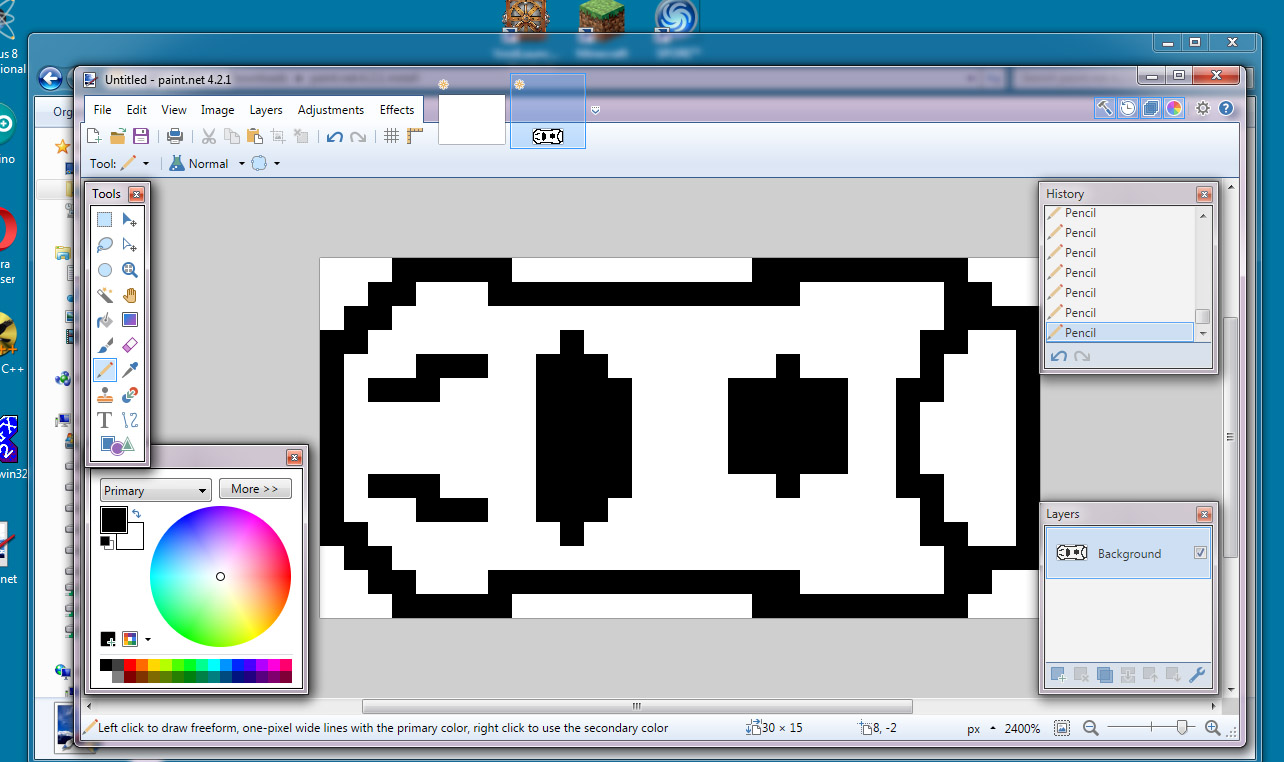
Task: Select the Paintbrush tool
Action: point(104,344)
